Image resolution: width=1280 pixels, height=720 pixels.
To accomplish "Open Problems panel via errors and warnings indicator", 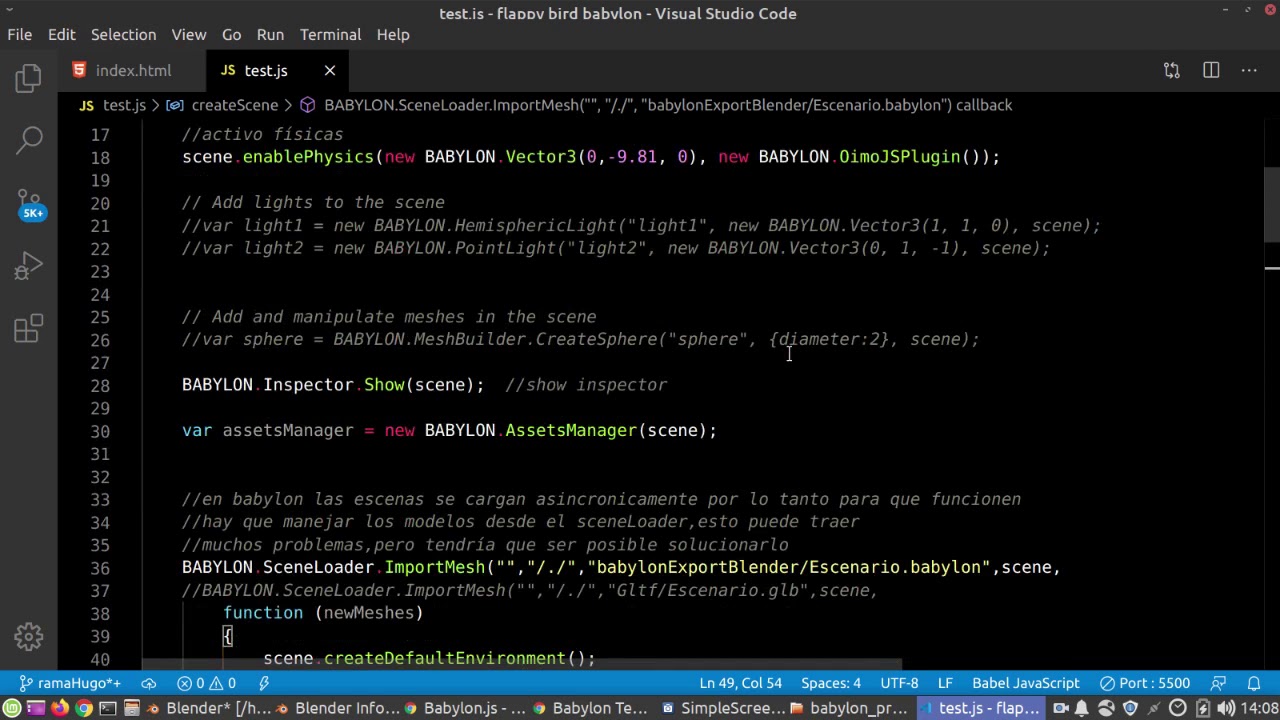I will click(x=207, y=683).
